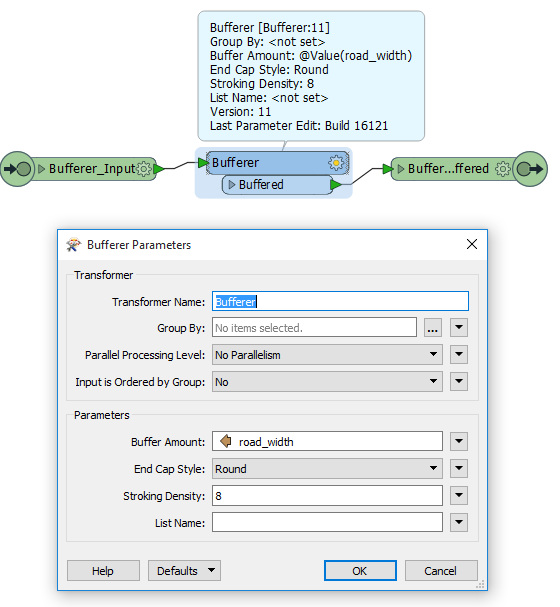Confirm with the OK button
The height and width of the screenshot is (607, 560).
tap(360, 571)
